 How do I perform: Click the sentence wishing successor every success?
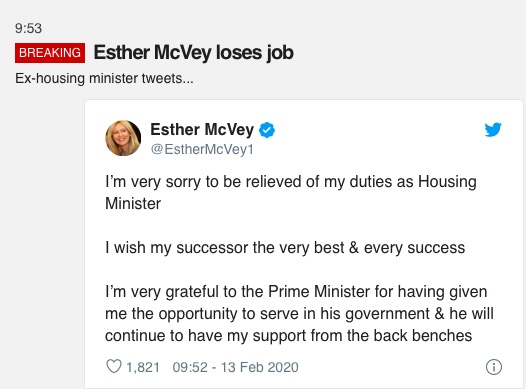click(x=285, y=248)
